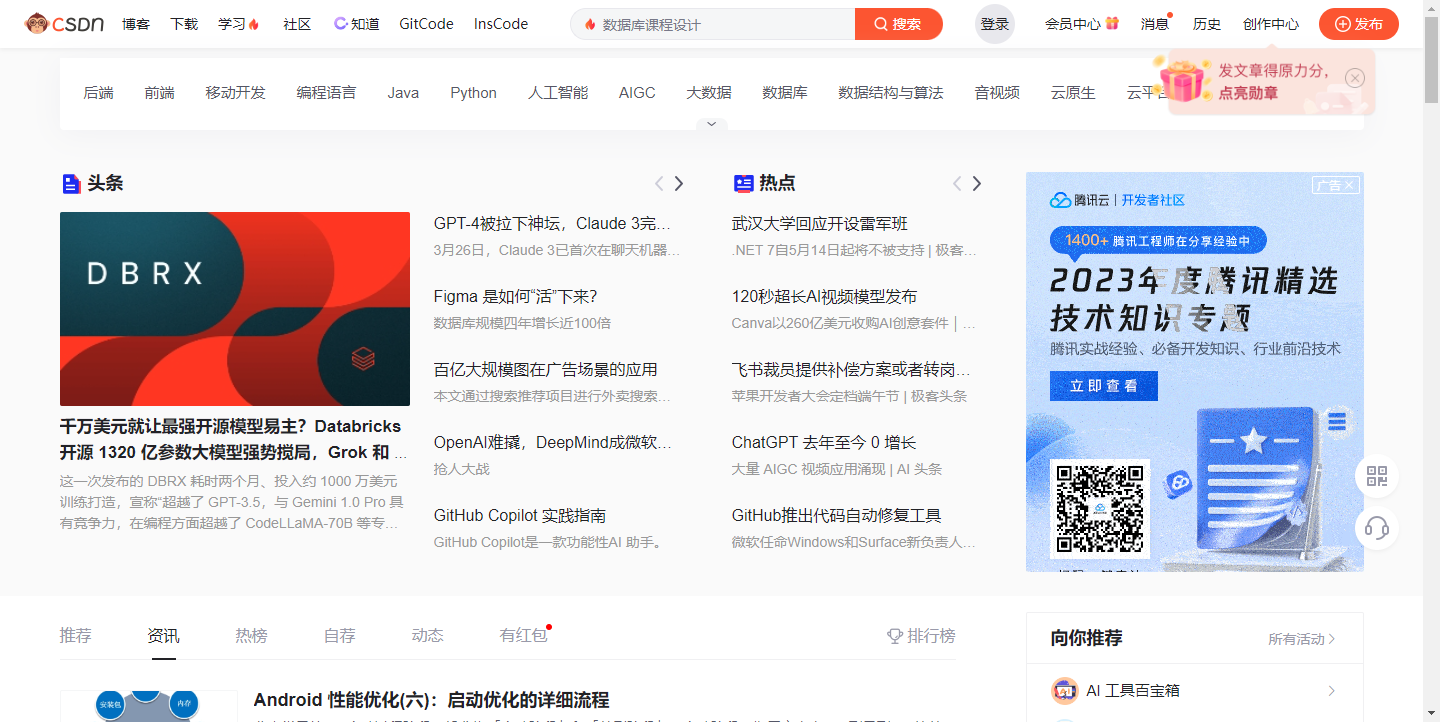Go to next 头条 page
Image resolution: width=1440 pixels, height=722 pixels.
click(x=679, y=184)
